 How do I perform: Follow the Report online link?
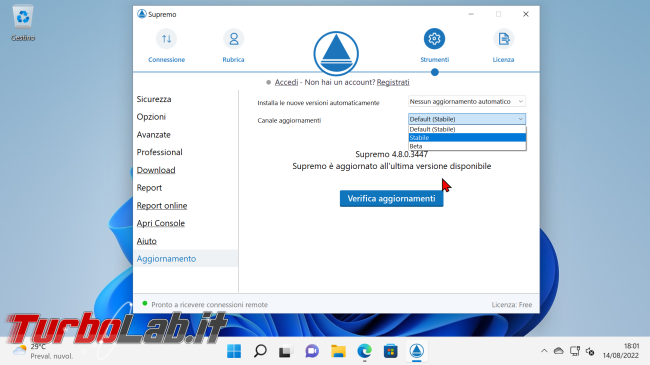point(162,206)
